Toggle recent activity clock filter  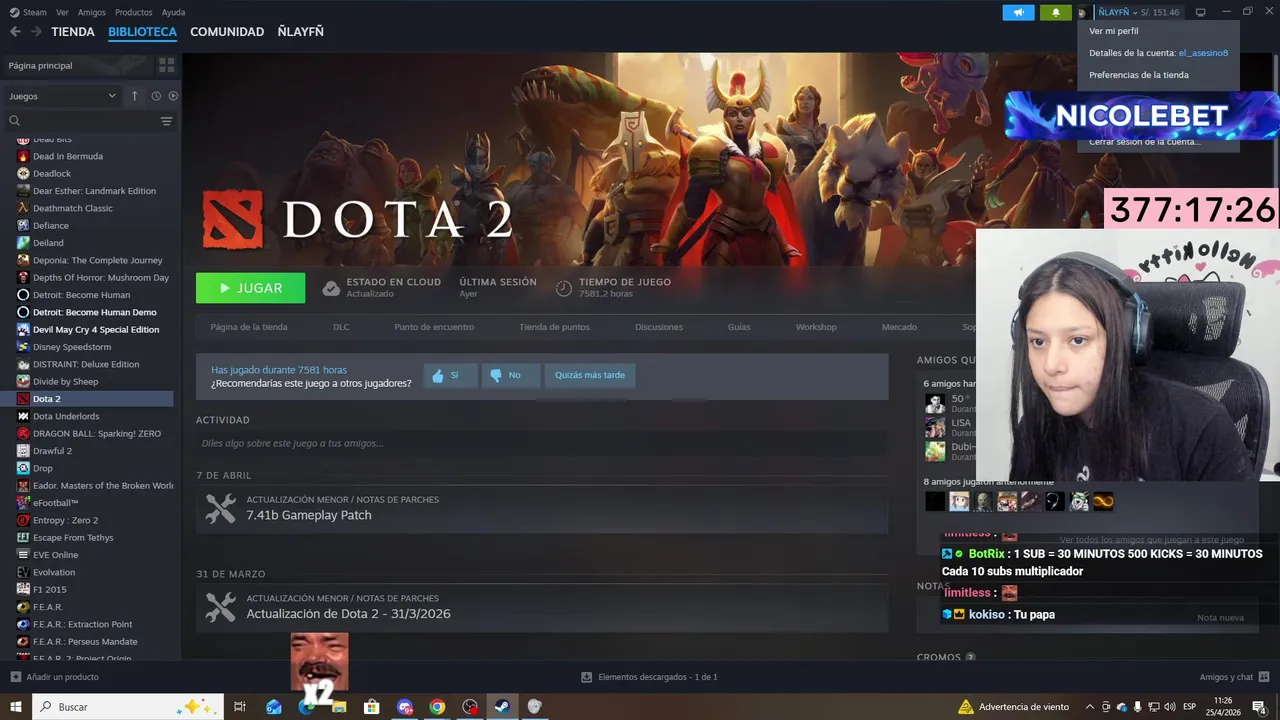point(156,96)
